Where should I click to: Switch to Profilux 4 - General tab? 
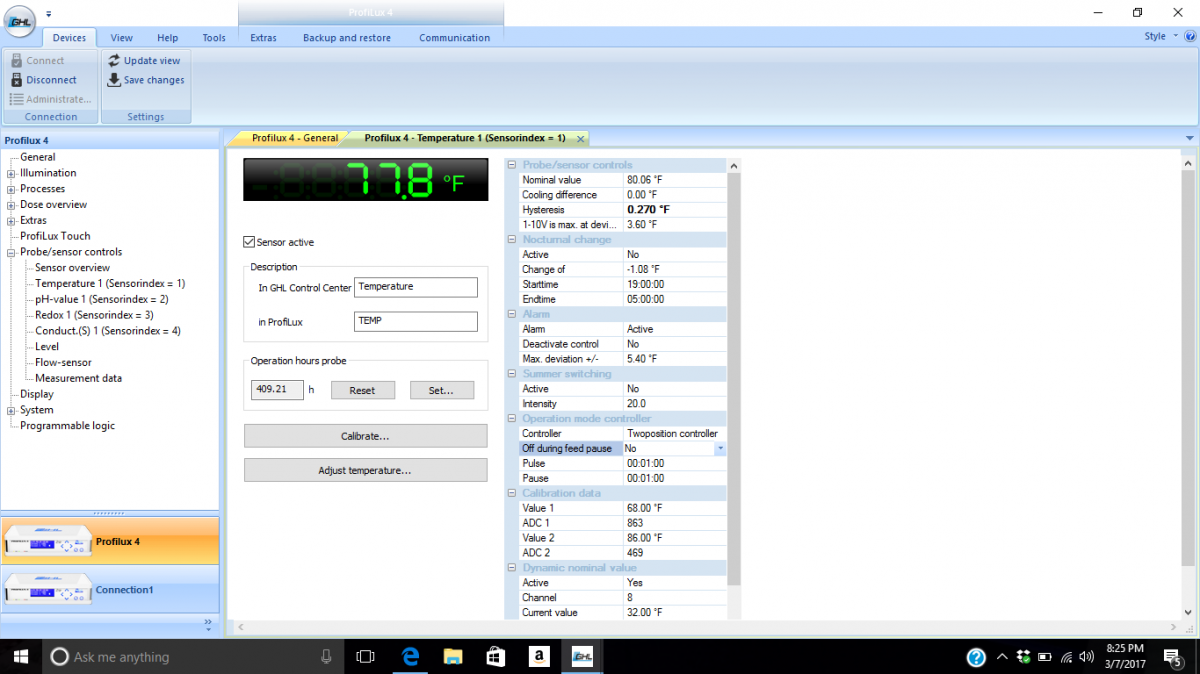coord(294,138)
